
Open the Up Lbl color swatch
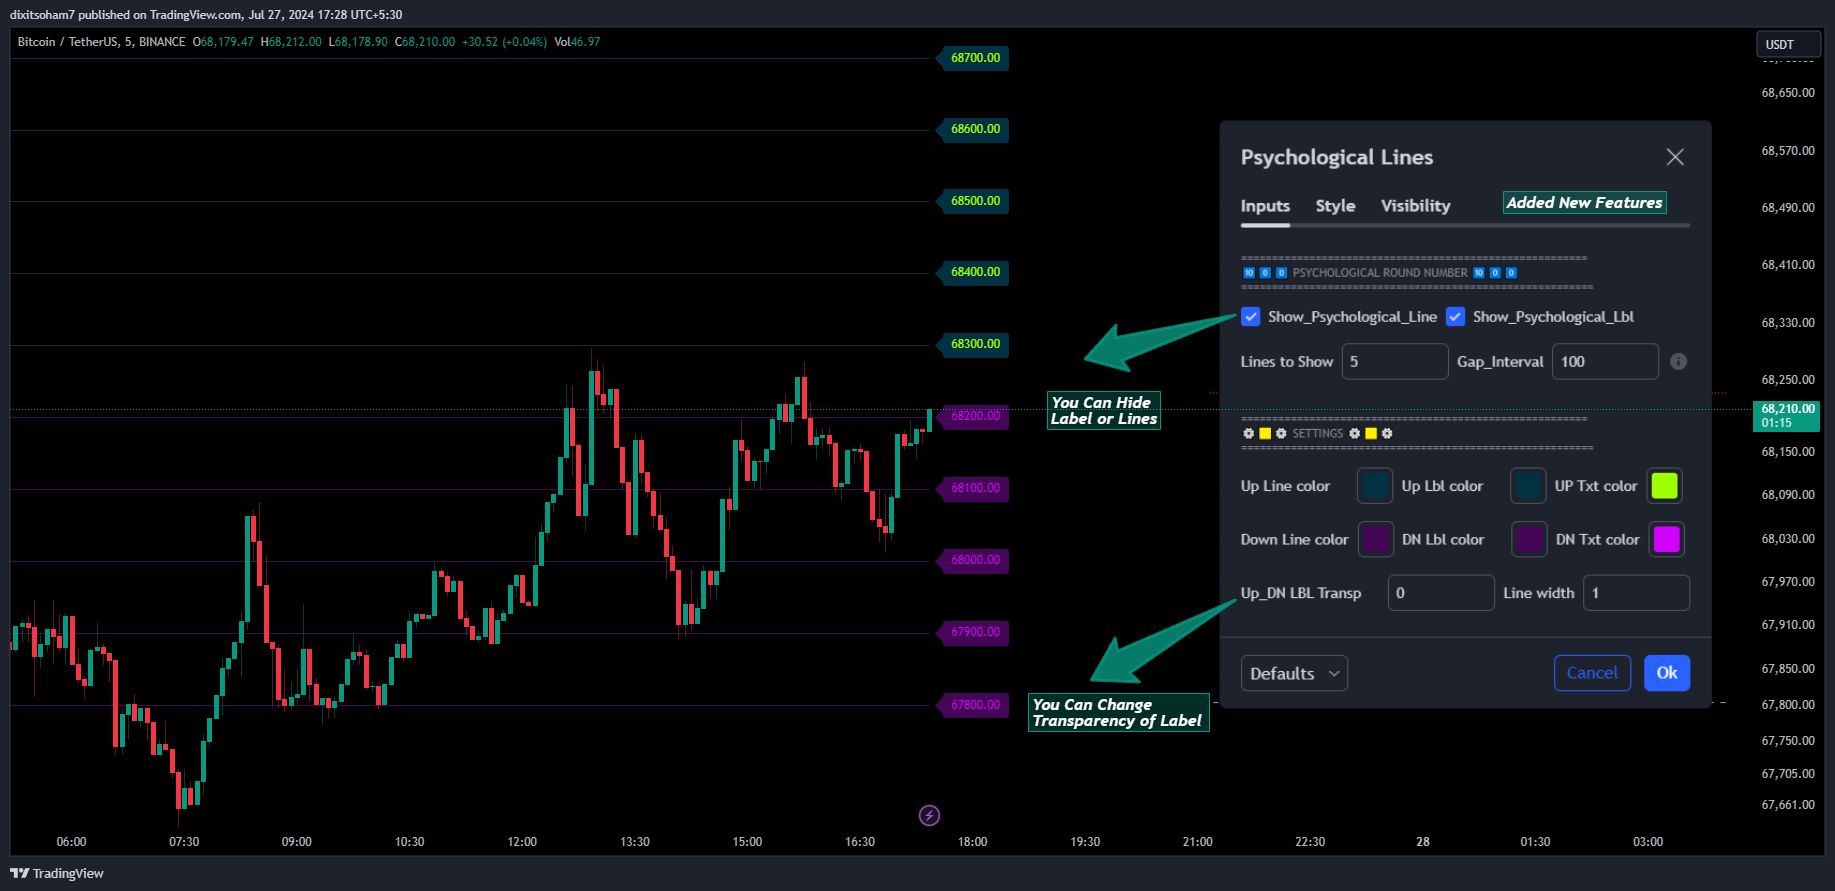pyautogui.click(x=1528, y=486)
